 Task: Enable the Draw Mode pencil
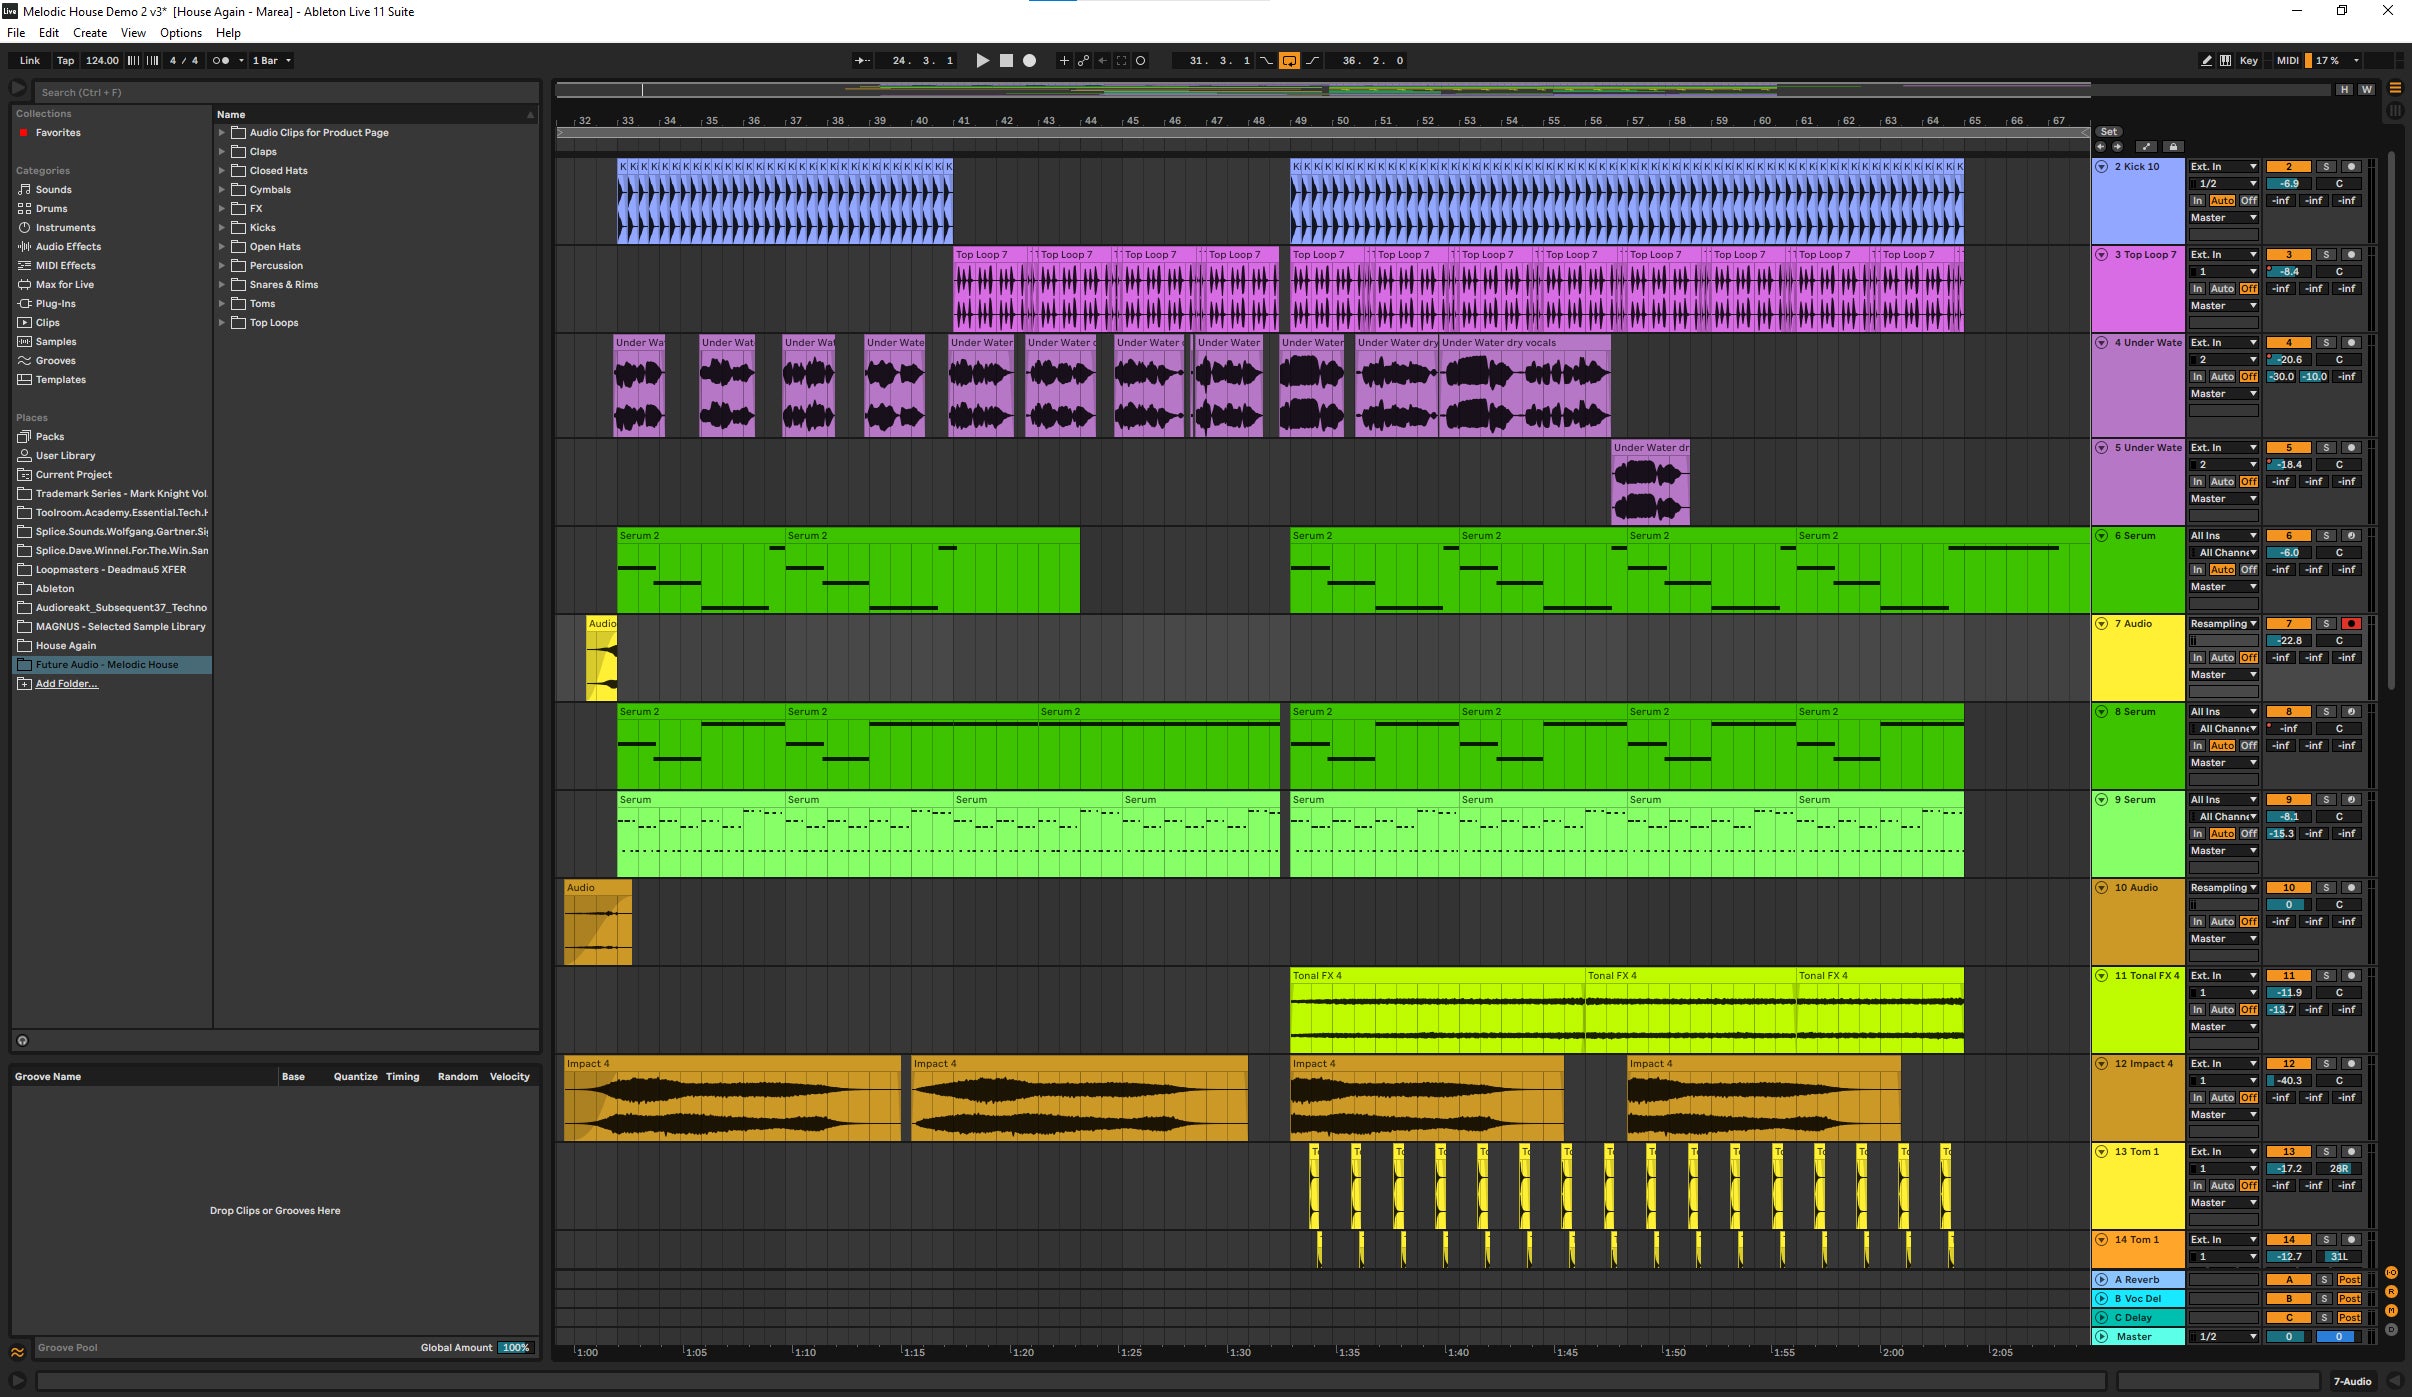point(2206,61)
